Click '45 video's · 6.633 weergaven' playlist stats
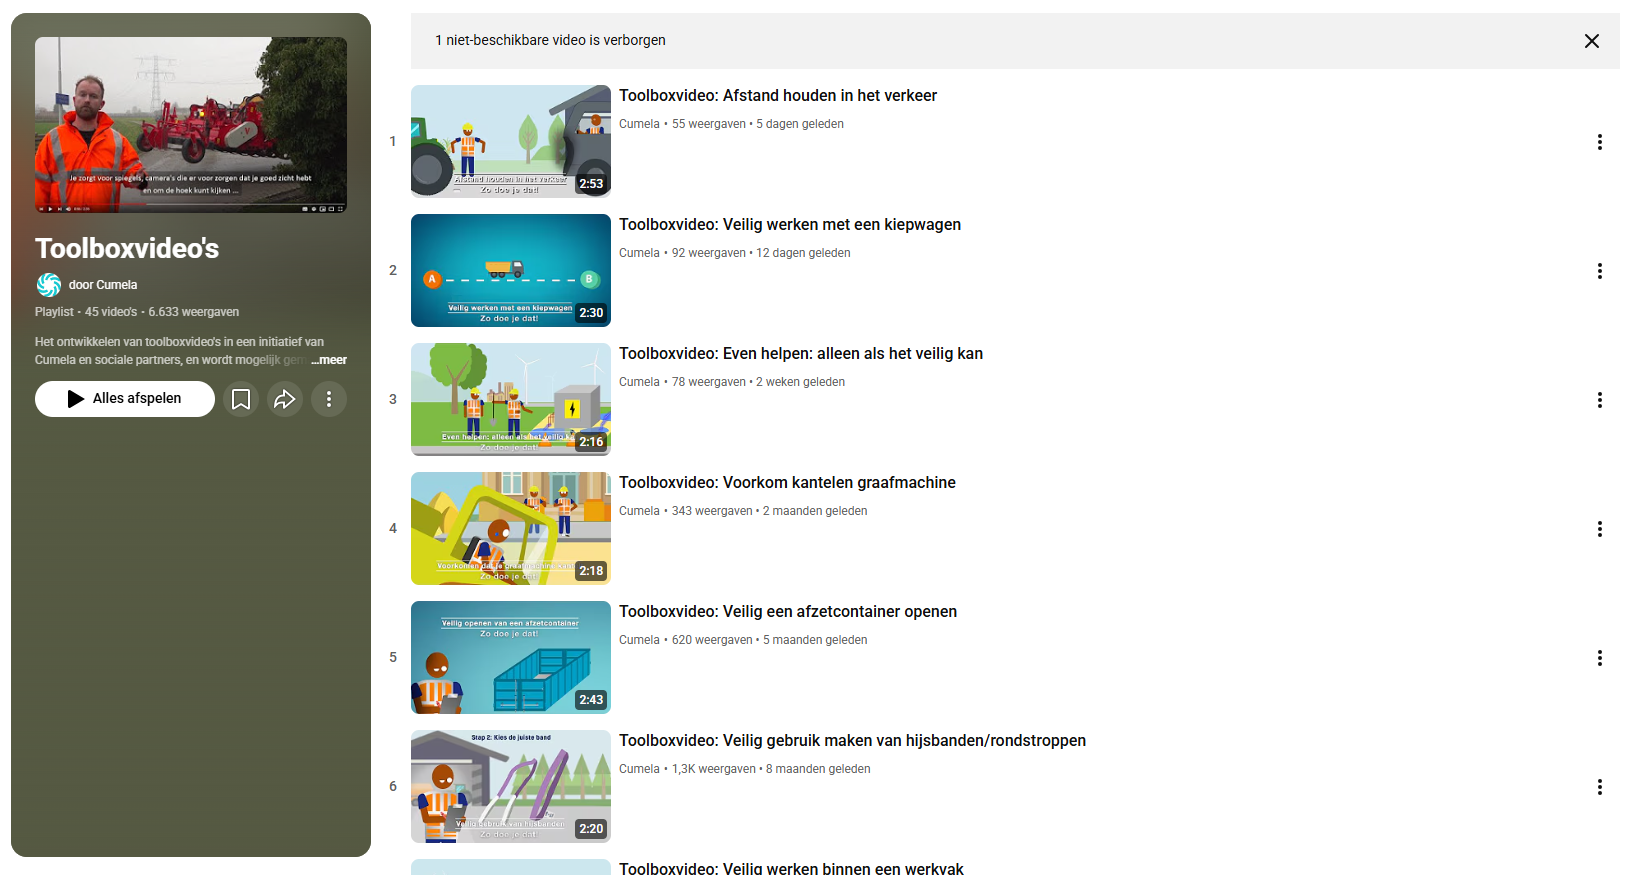 coord(162,312)
